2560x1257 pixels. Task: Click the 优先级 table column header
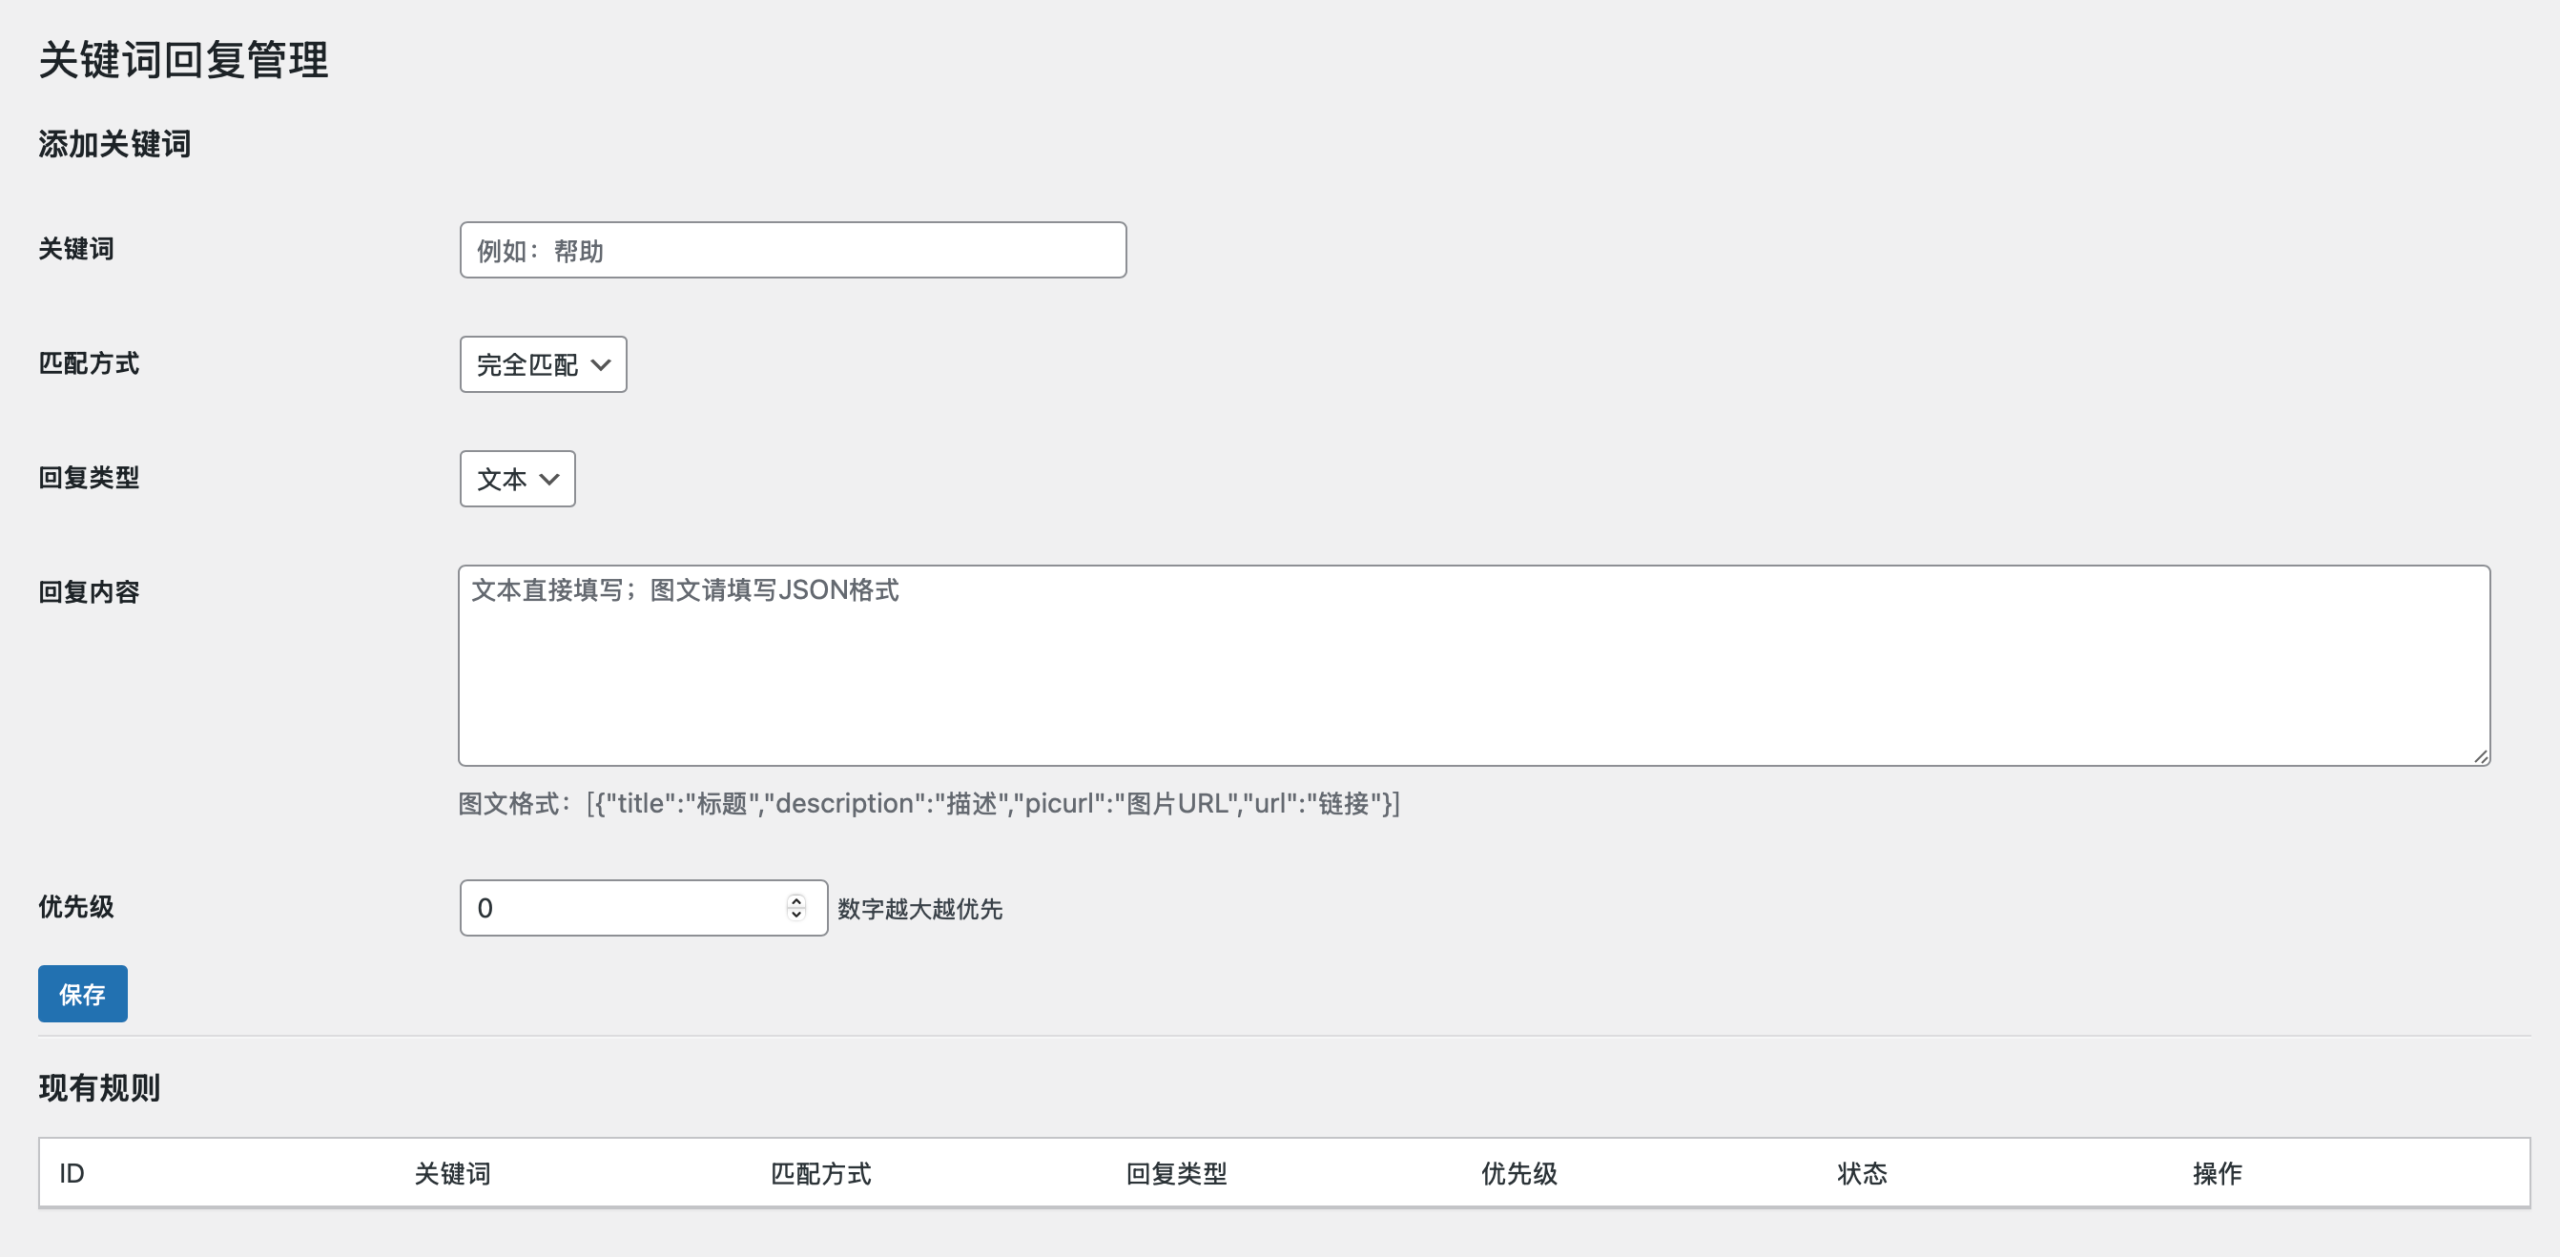(x=1519, y=1173)
